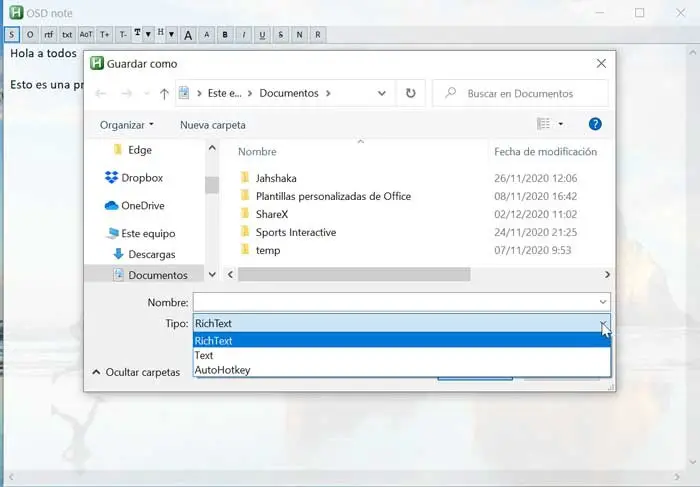Open the view options dropdown arrow

561,124
